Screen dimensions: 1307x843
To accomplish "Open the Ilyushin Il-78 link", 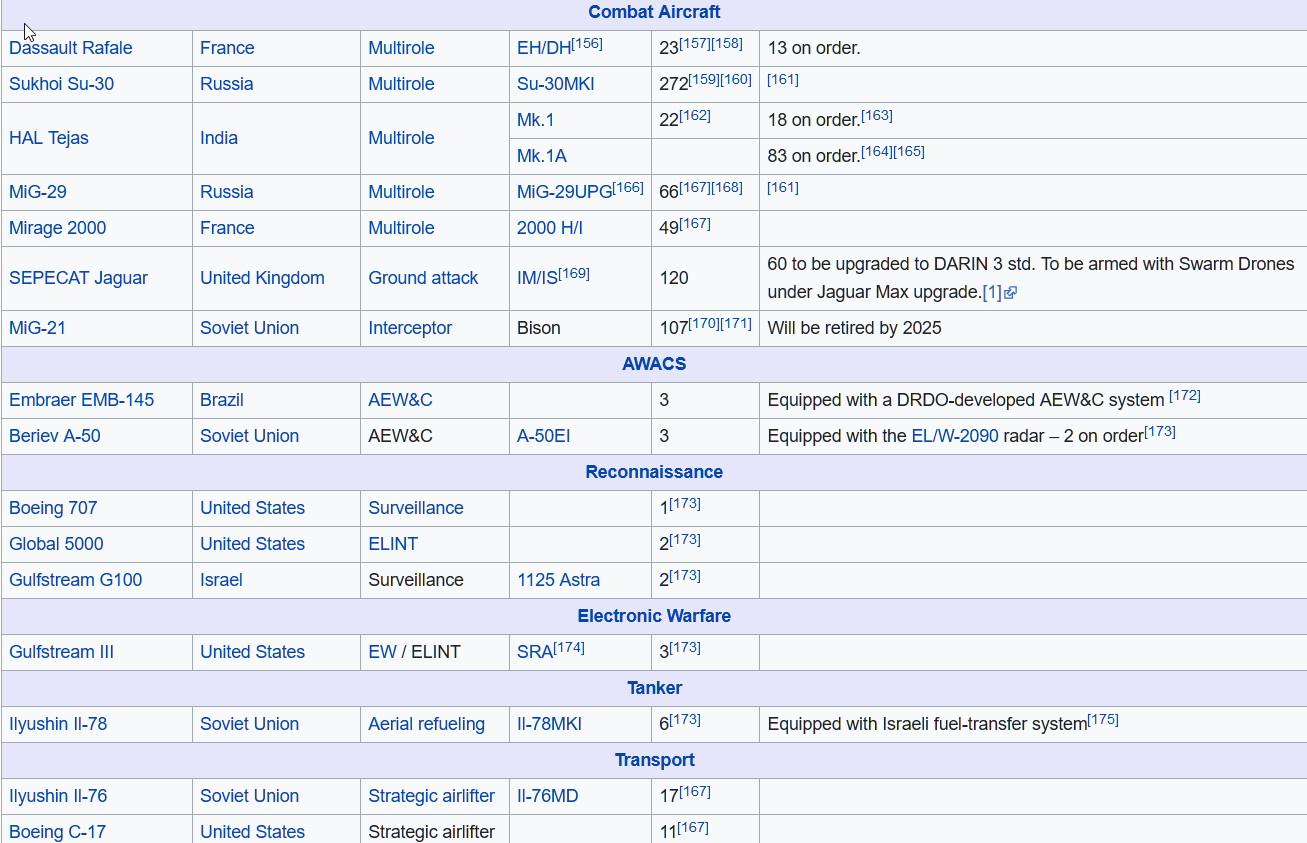I will 58,724.
